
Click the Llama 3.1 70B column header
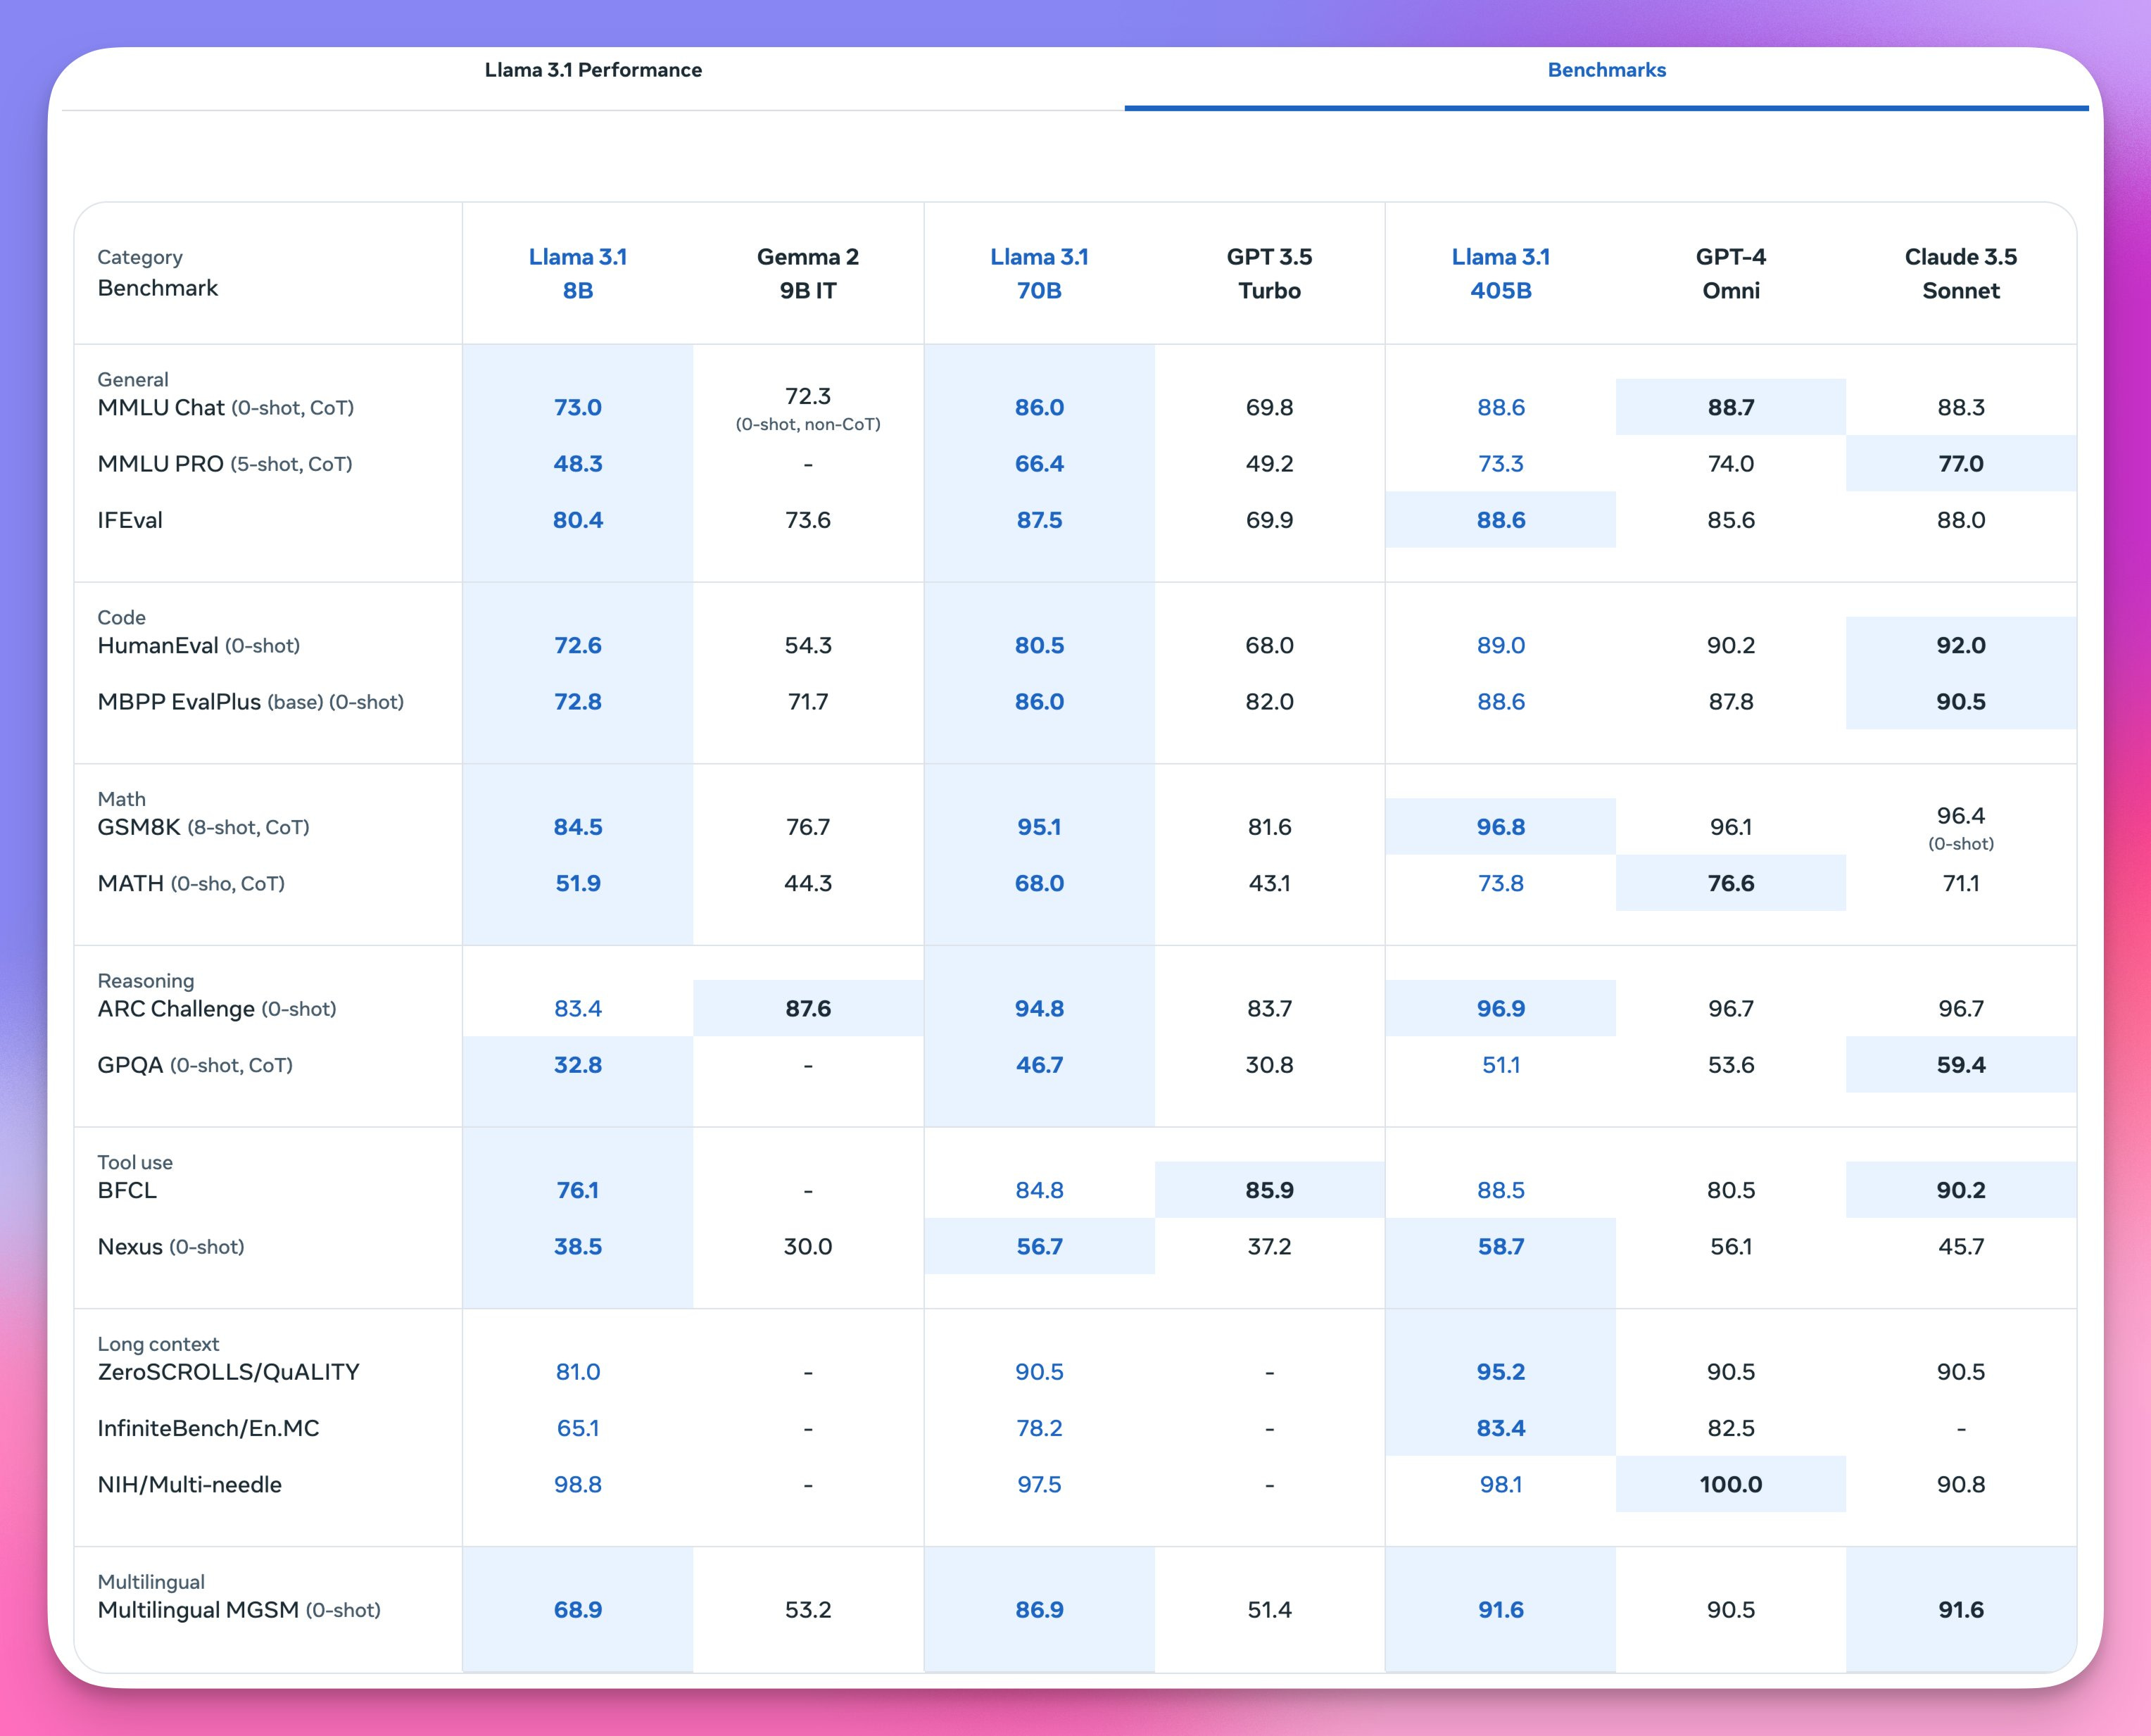click(1039, 273)
